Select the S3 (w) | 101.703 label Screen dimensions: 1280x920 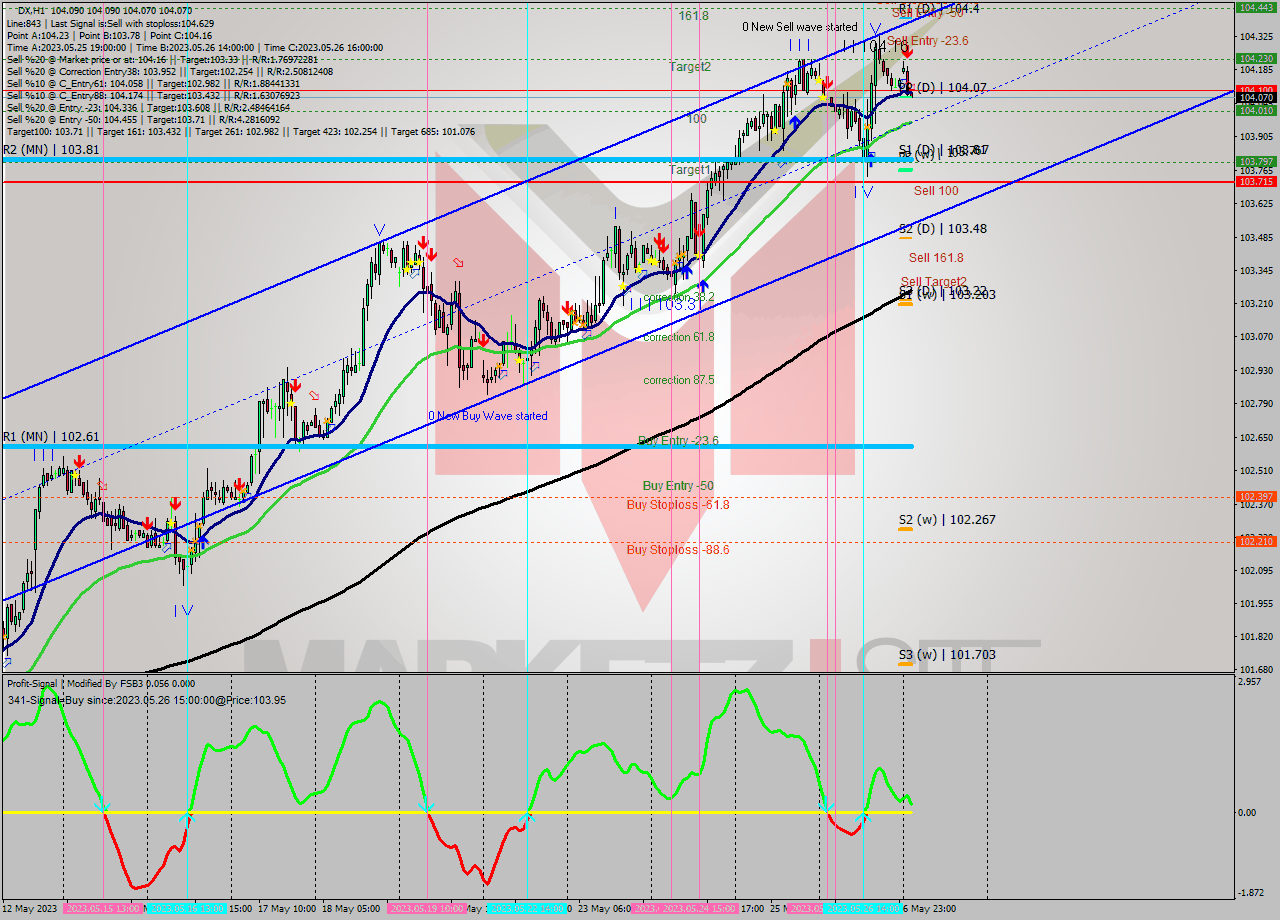(946, 655)
